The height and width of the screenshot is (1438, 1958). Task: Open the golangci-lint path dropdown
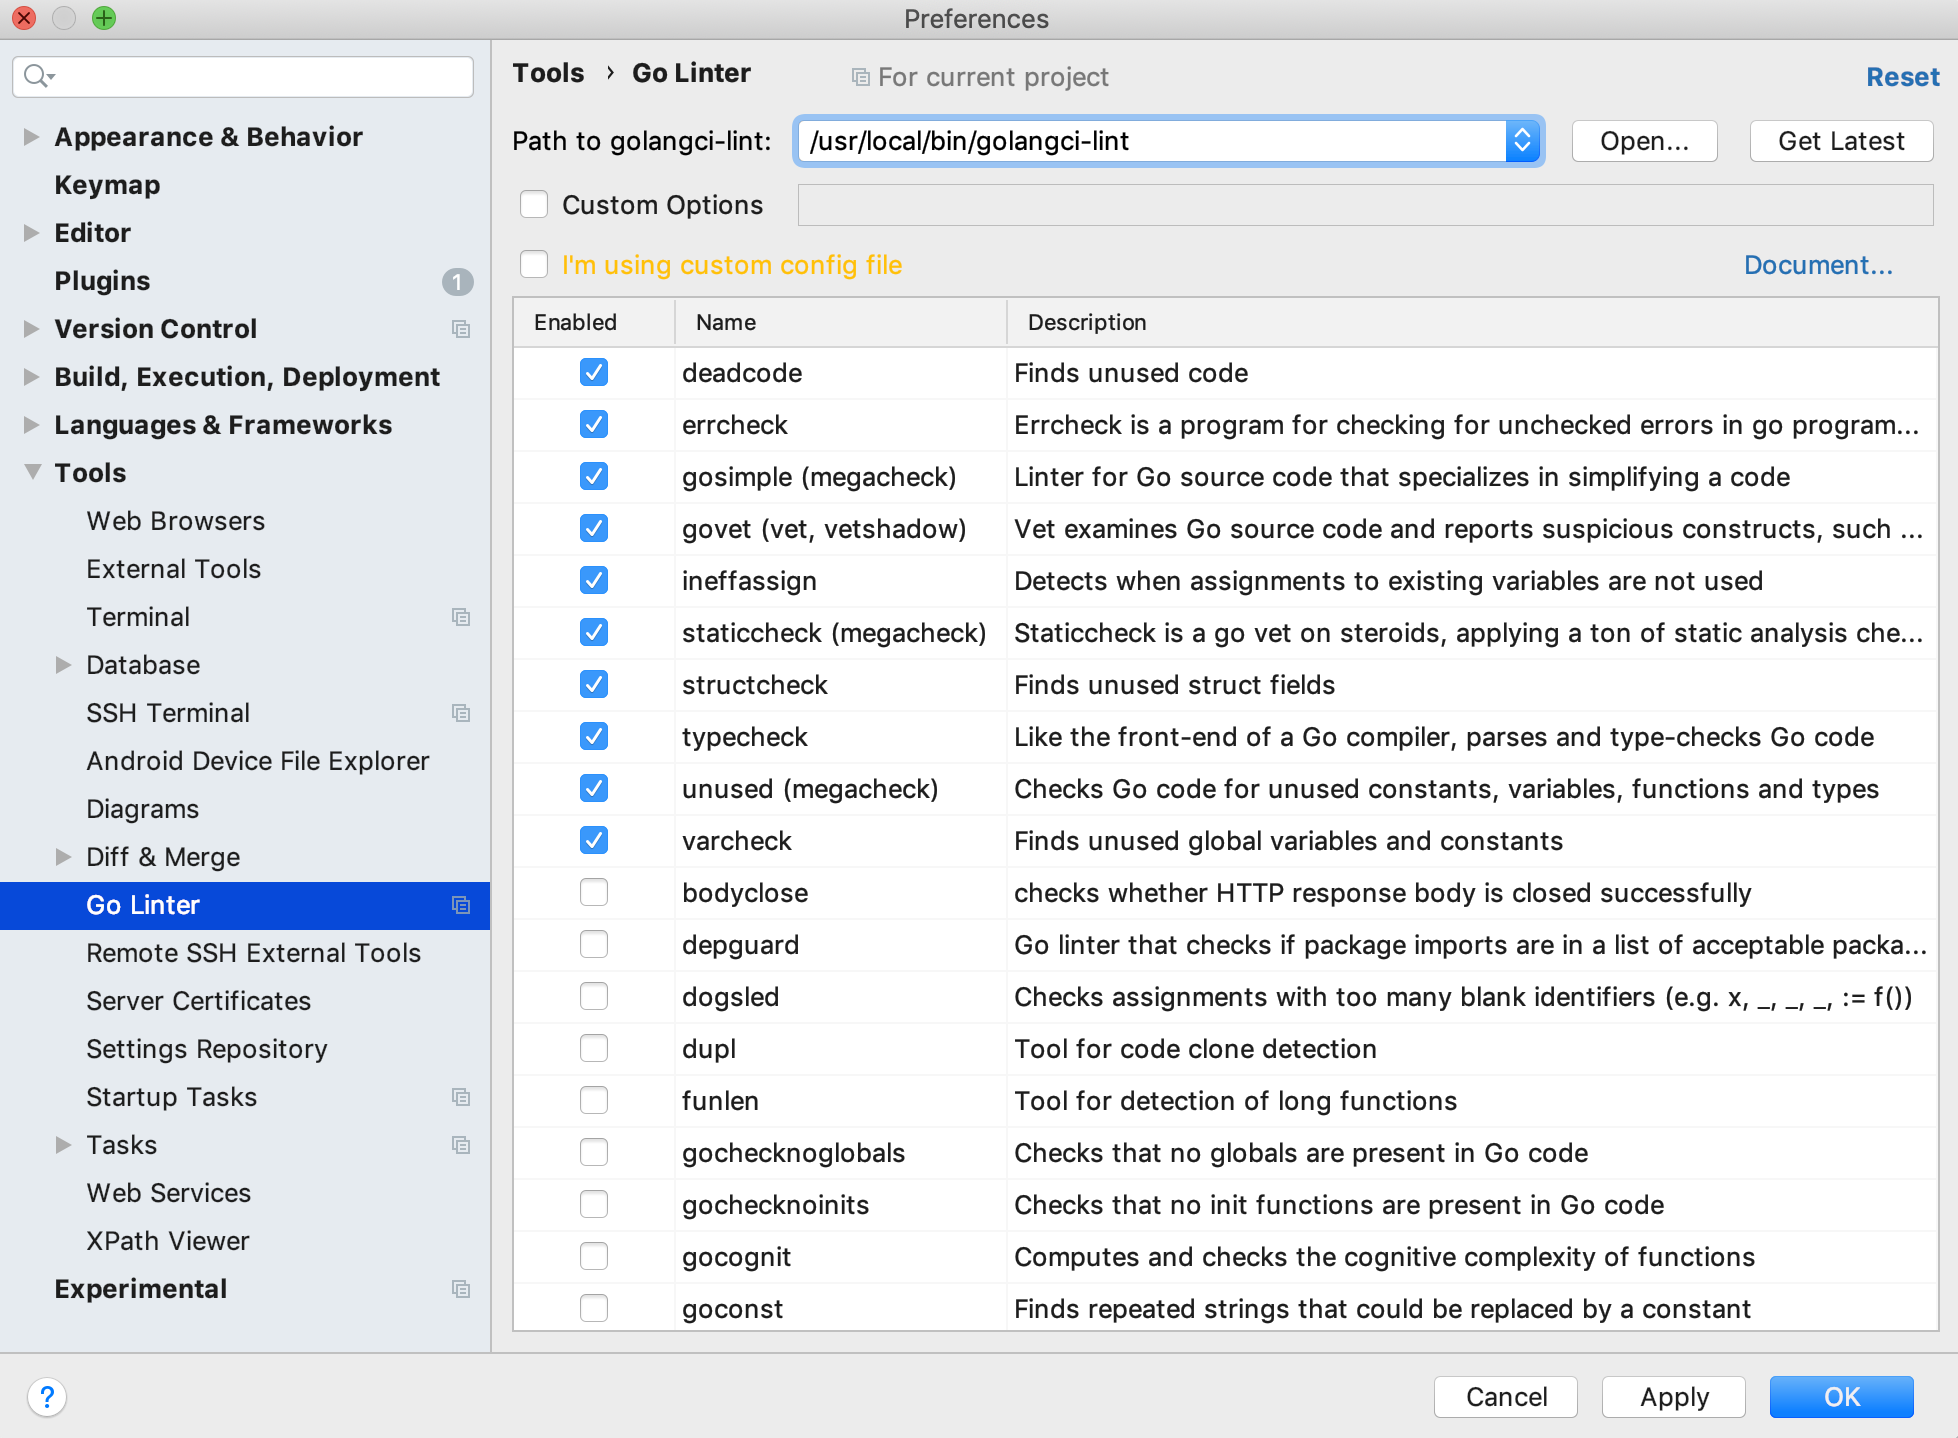click(x=1522, y=141)
